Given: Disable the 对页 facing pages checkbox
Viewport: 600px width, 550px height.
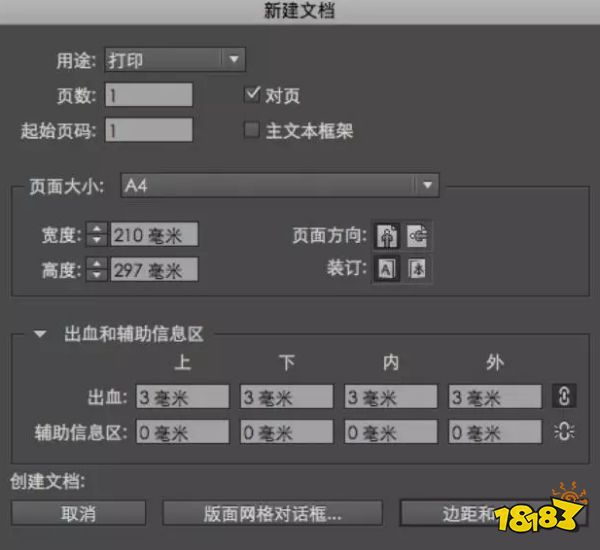Looking at the screenshot, I should (252, 96).
